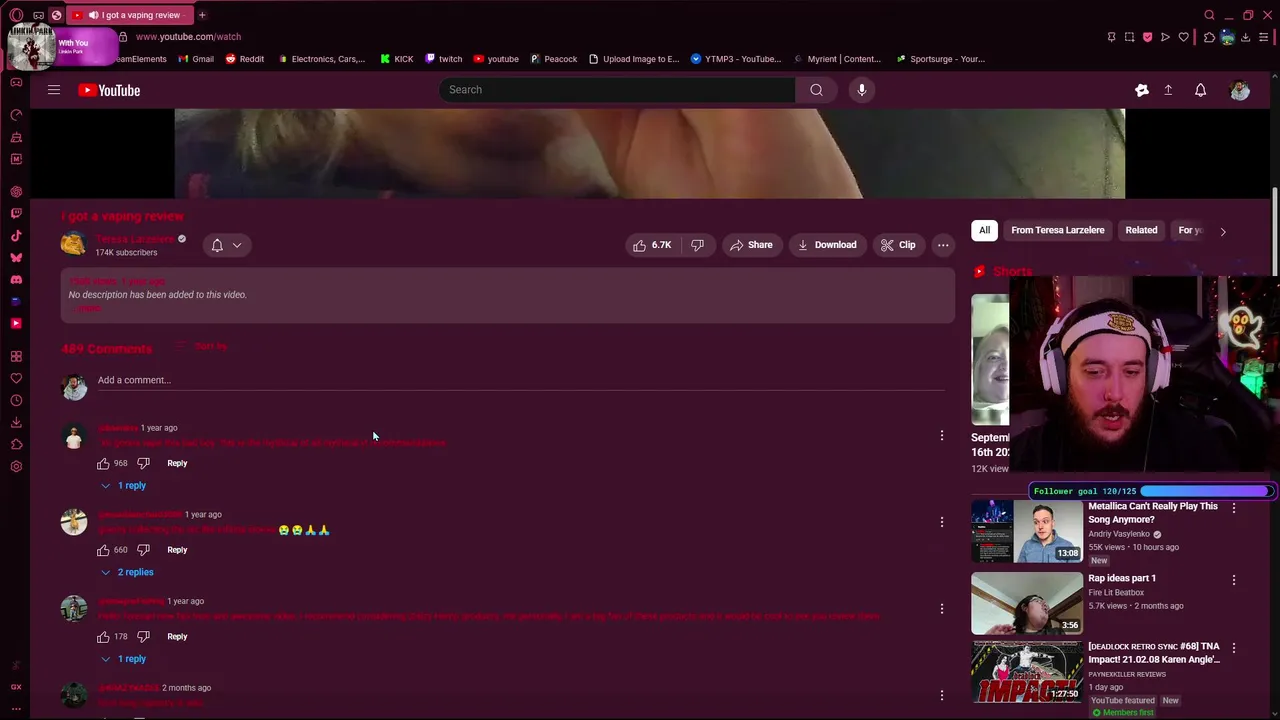
Task: Like the video with 6.7K likes
Action: pyautogui.click(x=651, y=245)
